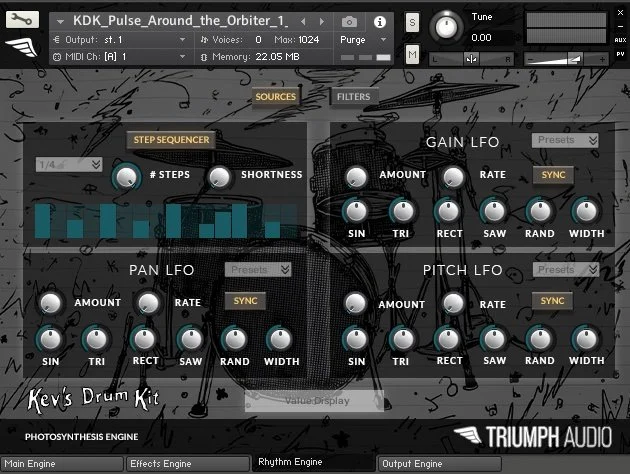Switch to Output Engine tab
The width and height of the screenshot is (630, 474).
[x=440, y=464]
